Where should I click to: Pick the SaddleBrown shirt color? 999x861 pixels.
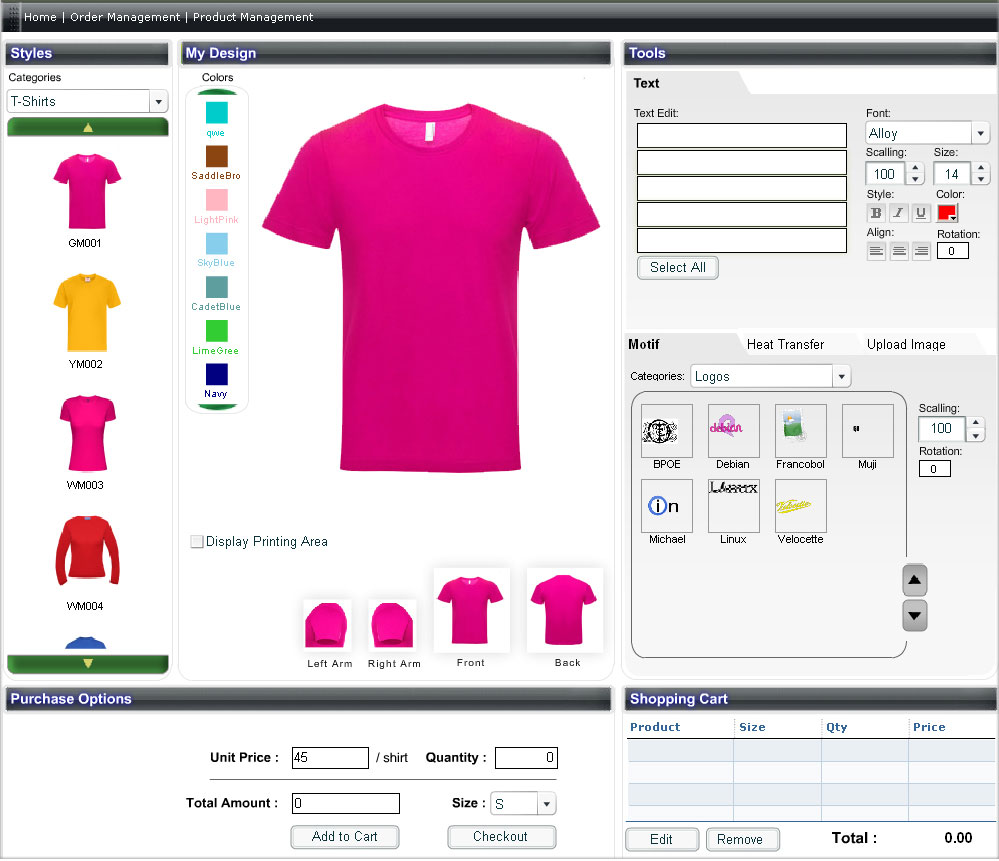point(217,156)
